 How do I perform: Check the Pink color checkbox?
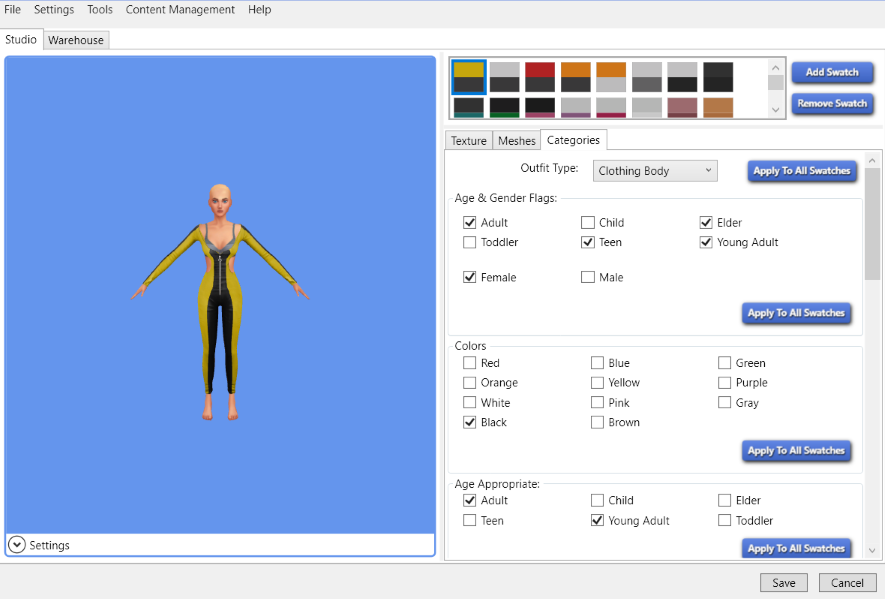(597, 403)
